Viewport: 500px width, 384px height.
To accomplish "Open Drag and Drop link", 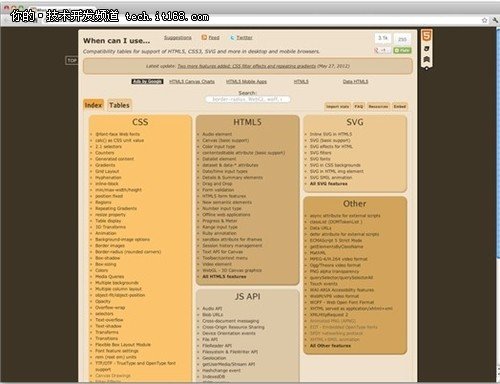I will tap(217, 184).
